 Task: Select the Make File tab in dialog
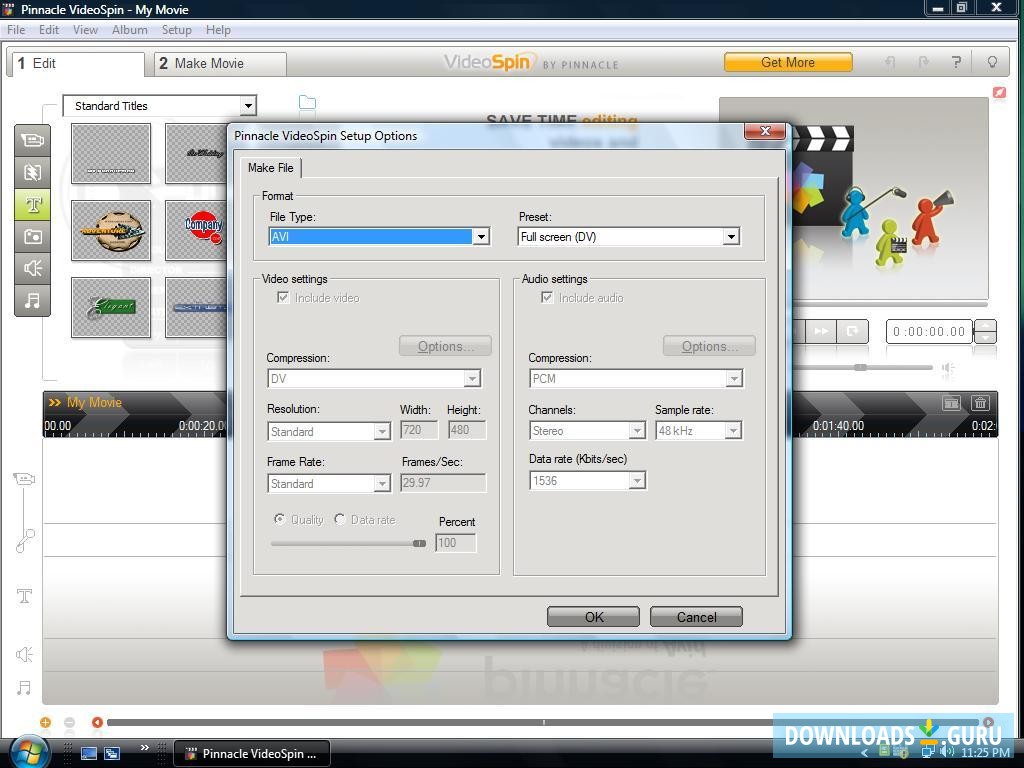[270, 168]
